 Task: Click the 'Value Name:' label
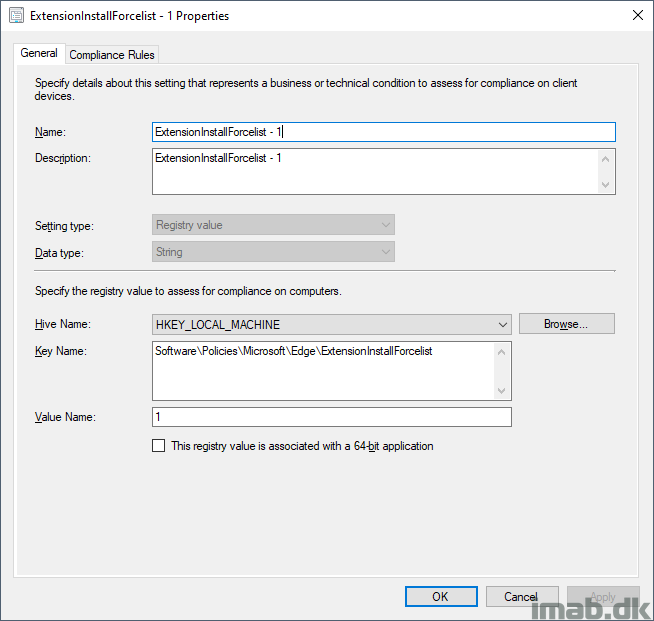click(65, 417)
